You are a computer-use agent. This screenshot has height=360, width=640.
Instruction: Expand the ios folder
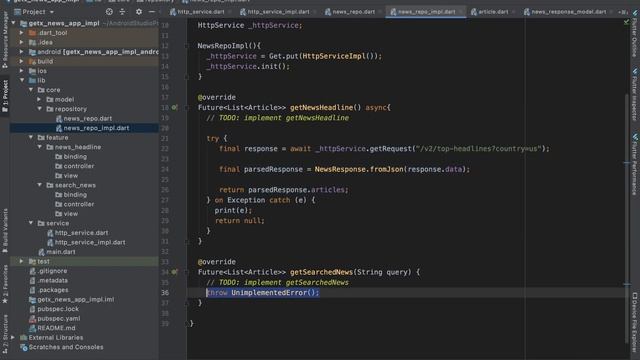22,71
